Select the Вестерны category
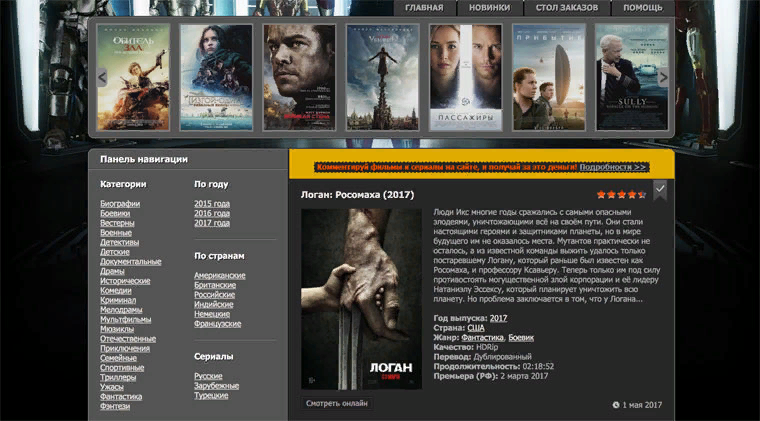Screen dimensions: 760x421 (x=117, y=223)
